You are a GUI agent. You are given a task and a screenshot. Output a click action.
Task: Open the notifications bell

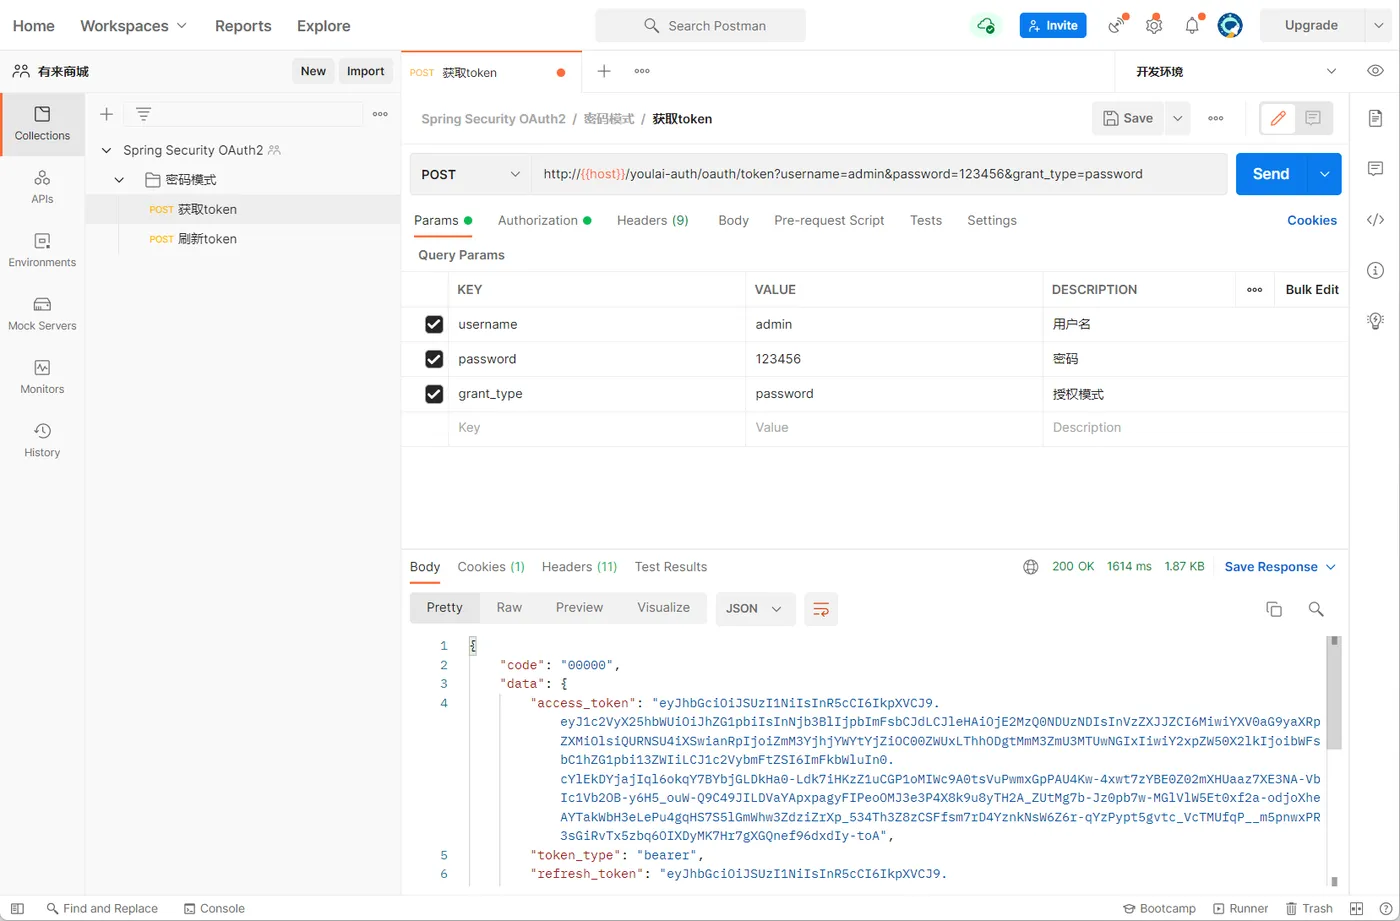point(1192,25)
